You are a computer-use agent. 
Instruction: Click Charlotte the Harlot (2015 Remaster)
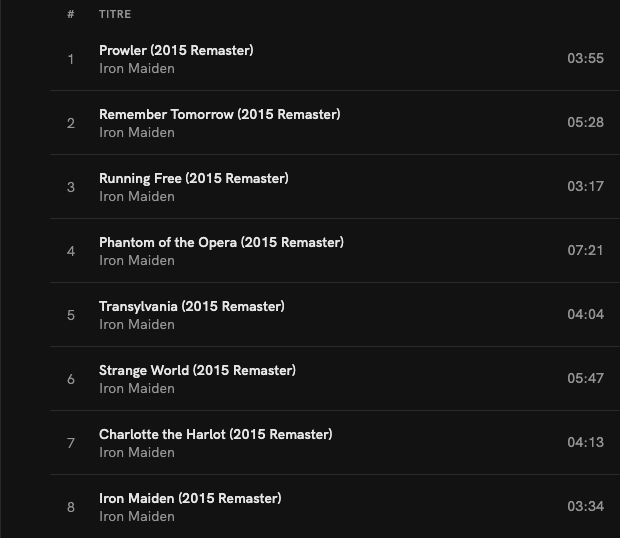pyautogui.click(x=215, y=434)
